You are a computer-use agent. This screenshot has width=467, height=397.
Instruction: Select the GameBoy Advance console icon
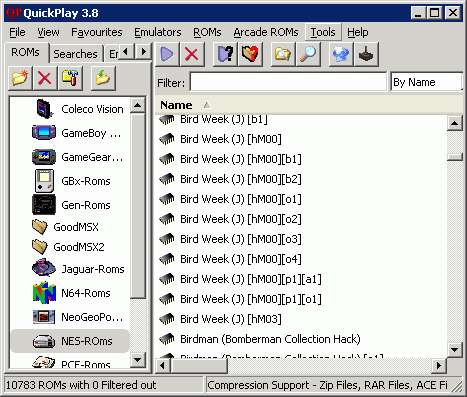44,133
